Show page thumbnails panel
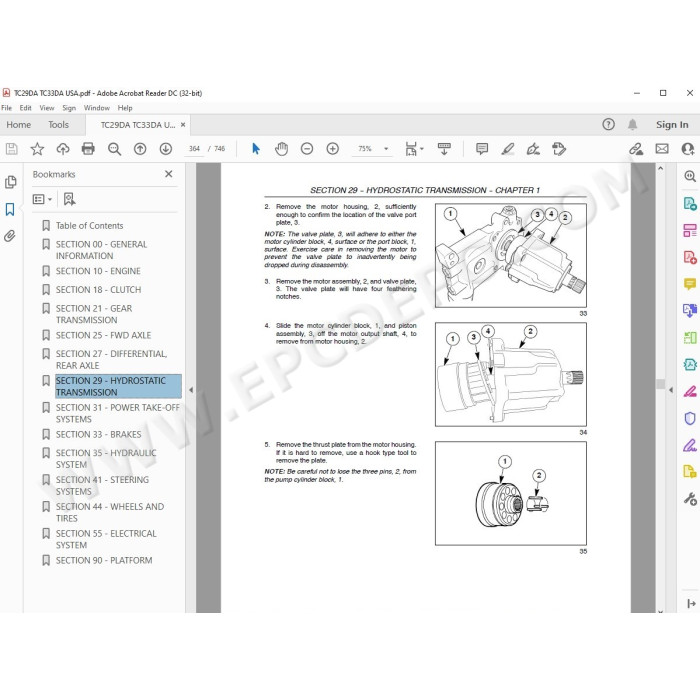The width and height of the screenshot is (700, 700). coord(10,182)
